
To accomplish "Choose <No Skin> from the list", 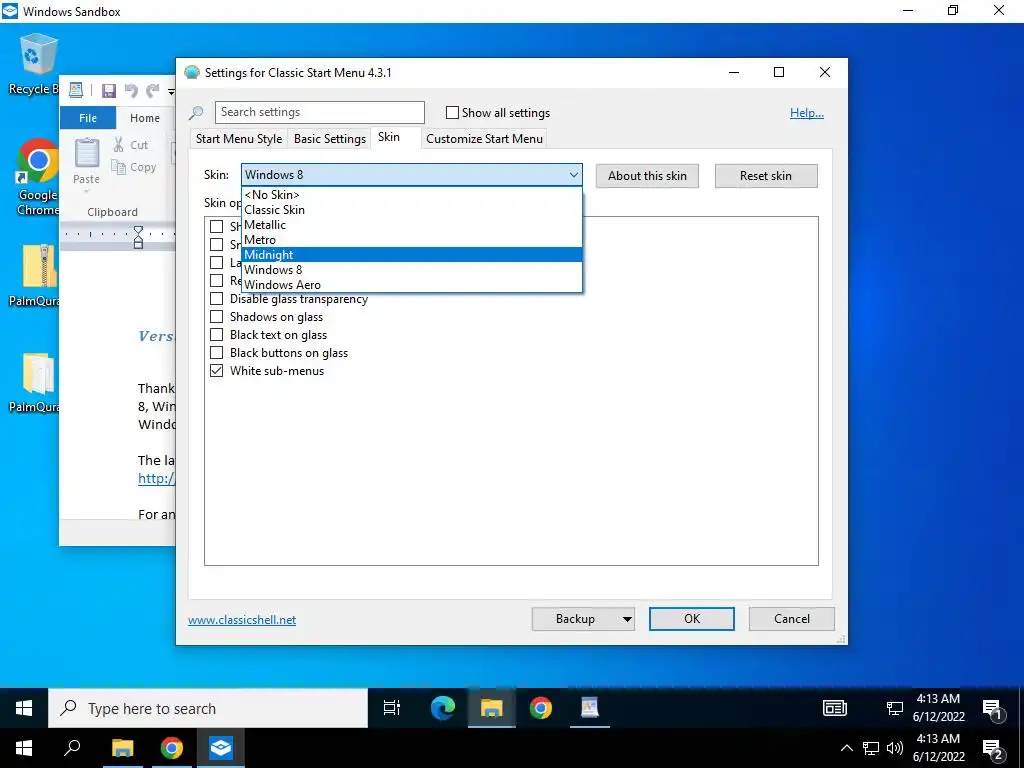I will pyautogui.click(x=411, y=195).
